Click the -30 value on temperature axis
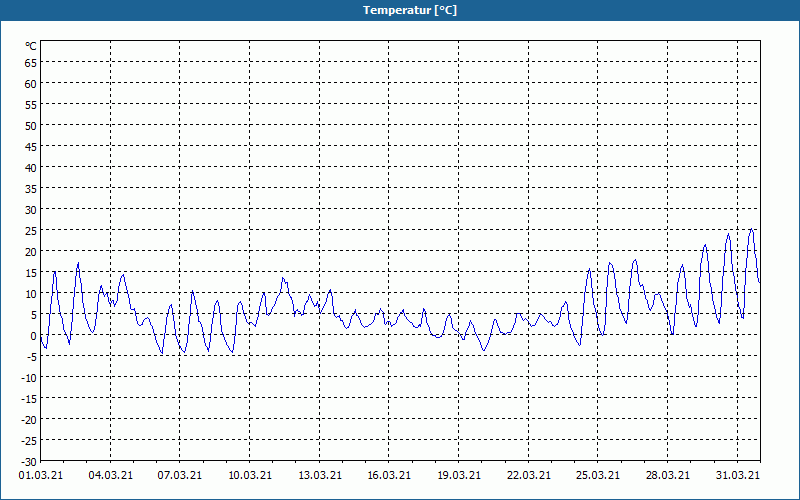Image resolution: width=800 pixels, height=500 pixels. 29,462
